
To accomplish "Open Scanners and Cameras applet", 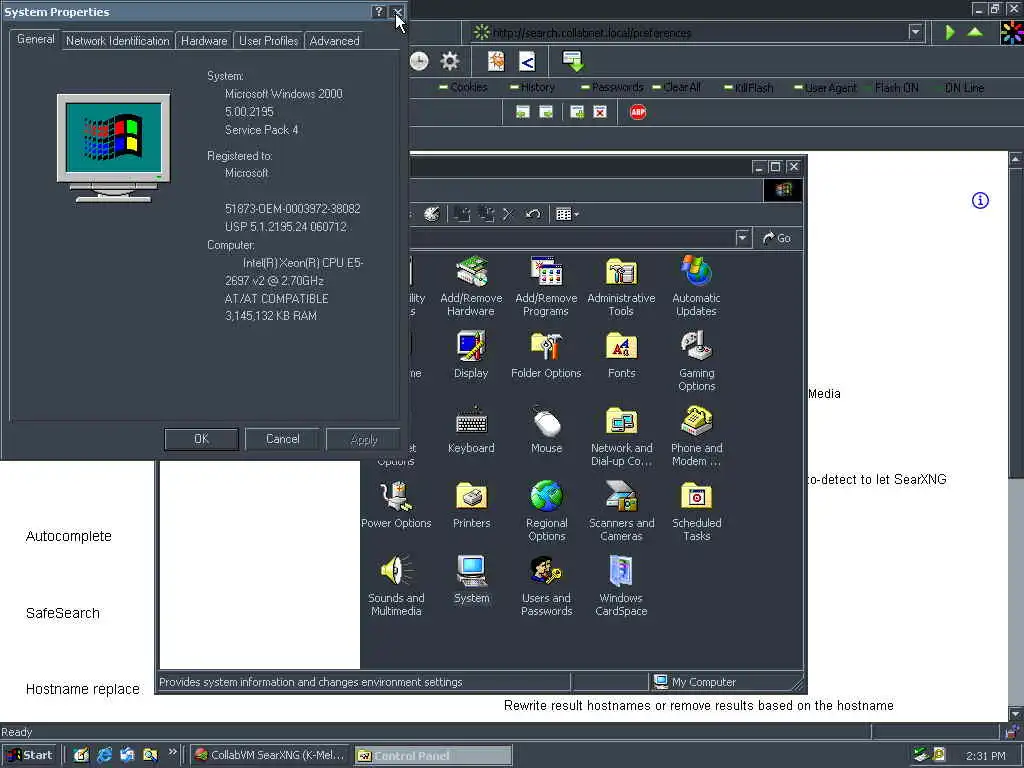I will 621,511.
